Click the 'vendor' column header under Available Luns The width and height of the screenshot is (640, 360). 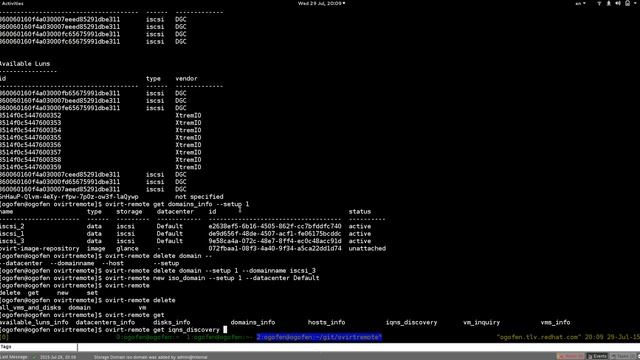(x=187, y=78)
